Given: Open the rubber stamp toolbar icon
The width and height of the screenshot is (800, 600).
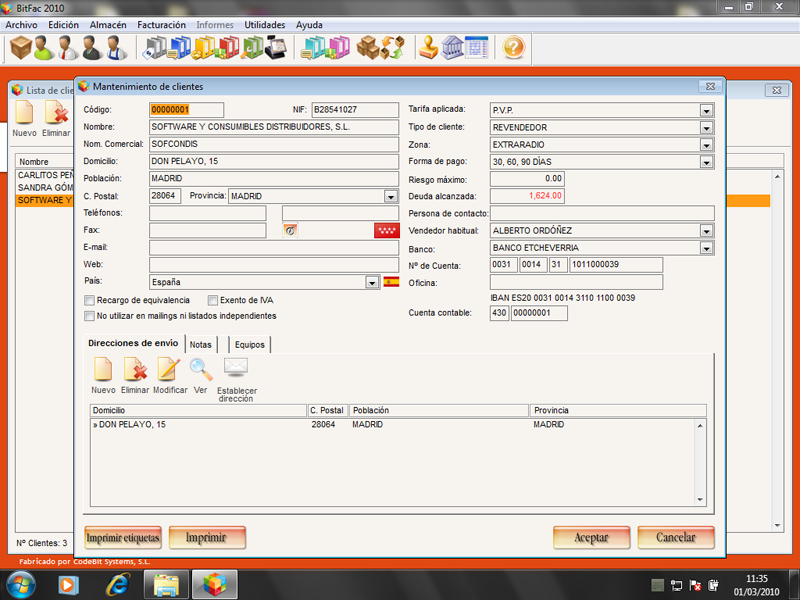Looking at the screenshot, I should pyautogui.click(x=429, y=47).
